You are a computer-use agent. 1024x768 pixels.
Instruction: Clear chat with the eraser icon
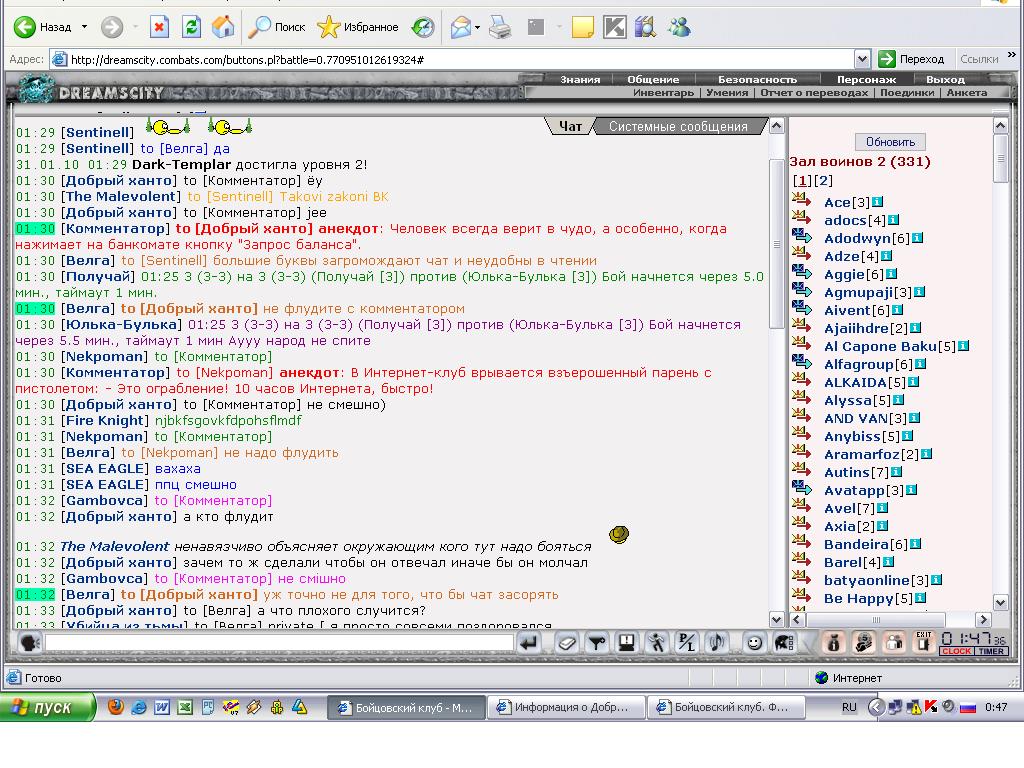click(x=567, y=643)
